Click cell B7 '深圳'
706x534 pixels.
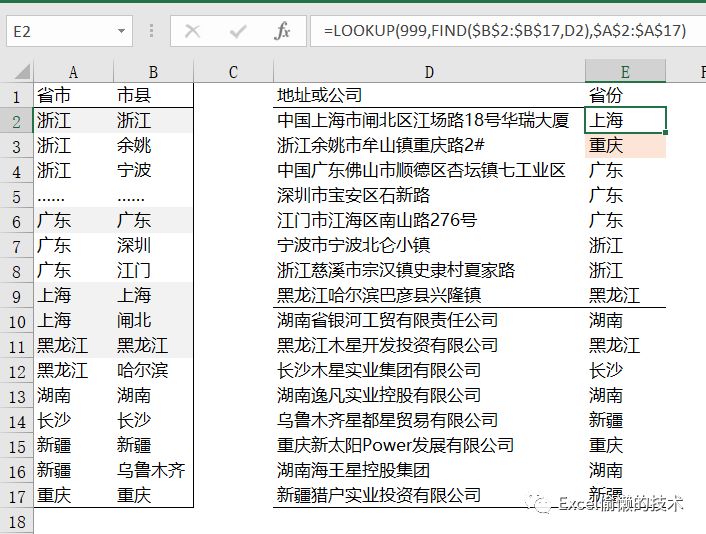(153, 245)
